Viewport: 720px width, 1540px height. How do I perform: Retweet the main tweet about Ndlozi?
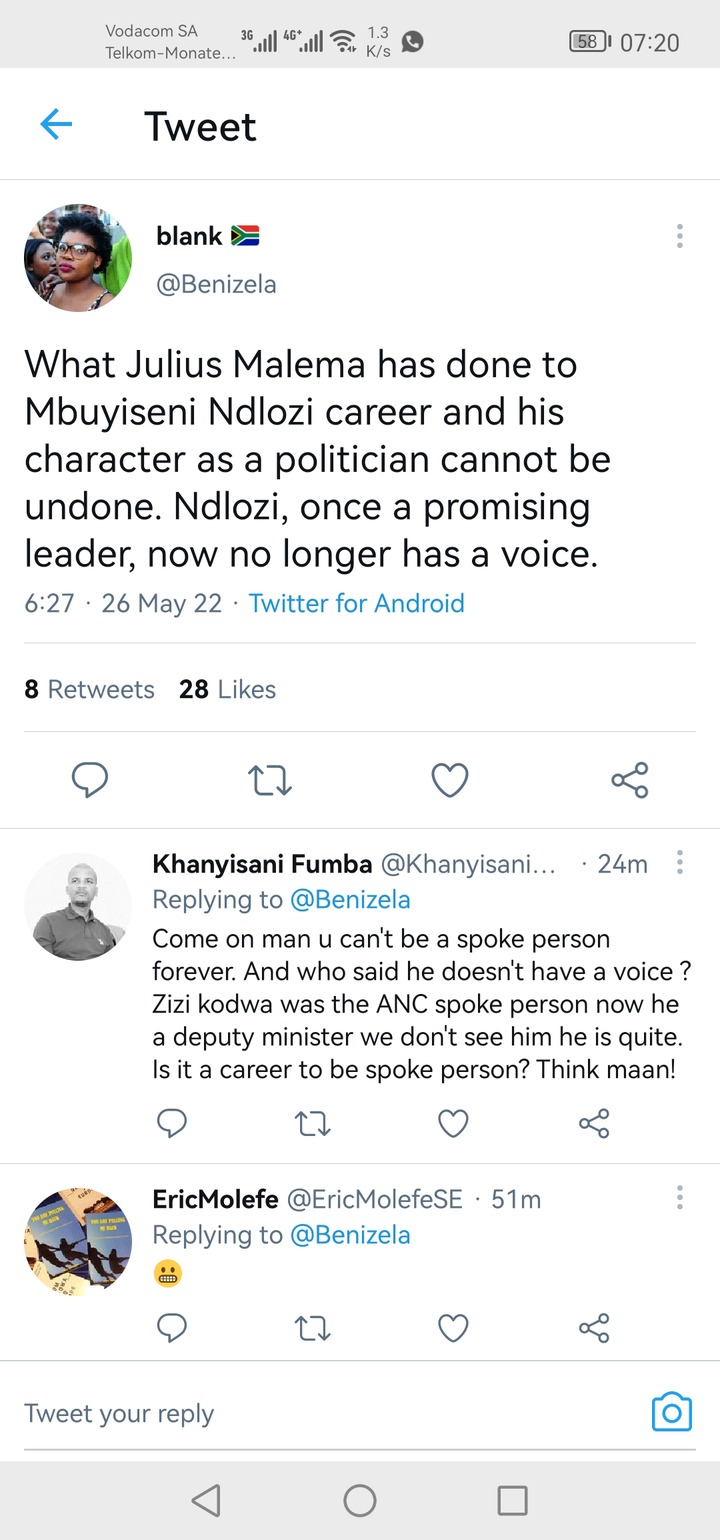pos(269,780)
